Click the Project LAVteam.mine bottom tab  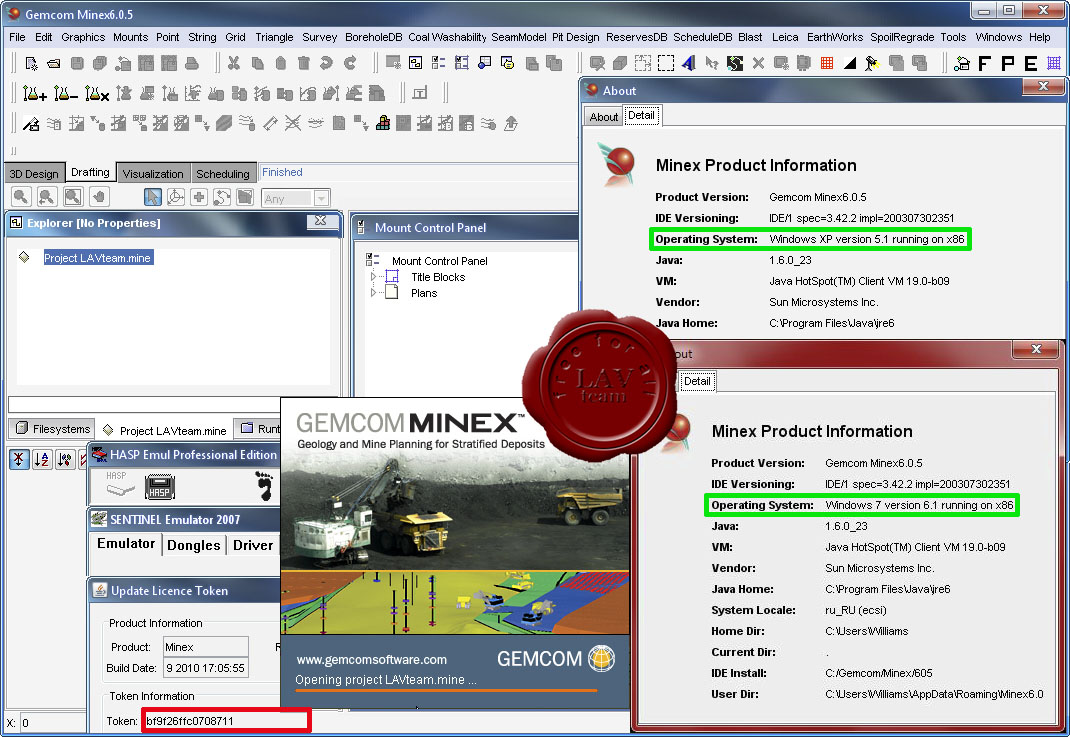coord(164,430)
